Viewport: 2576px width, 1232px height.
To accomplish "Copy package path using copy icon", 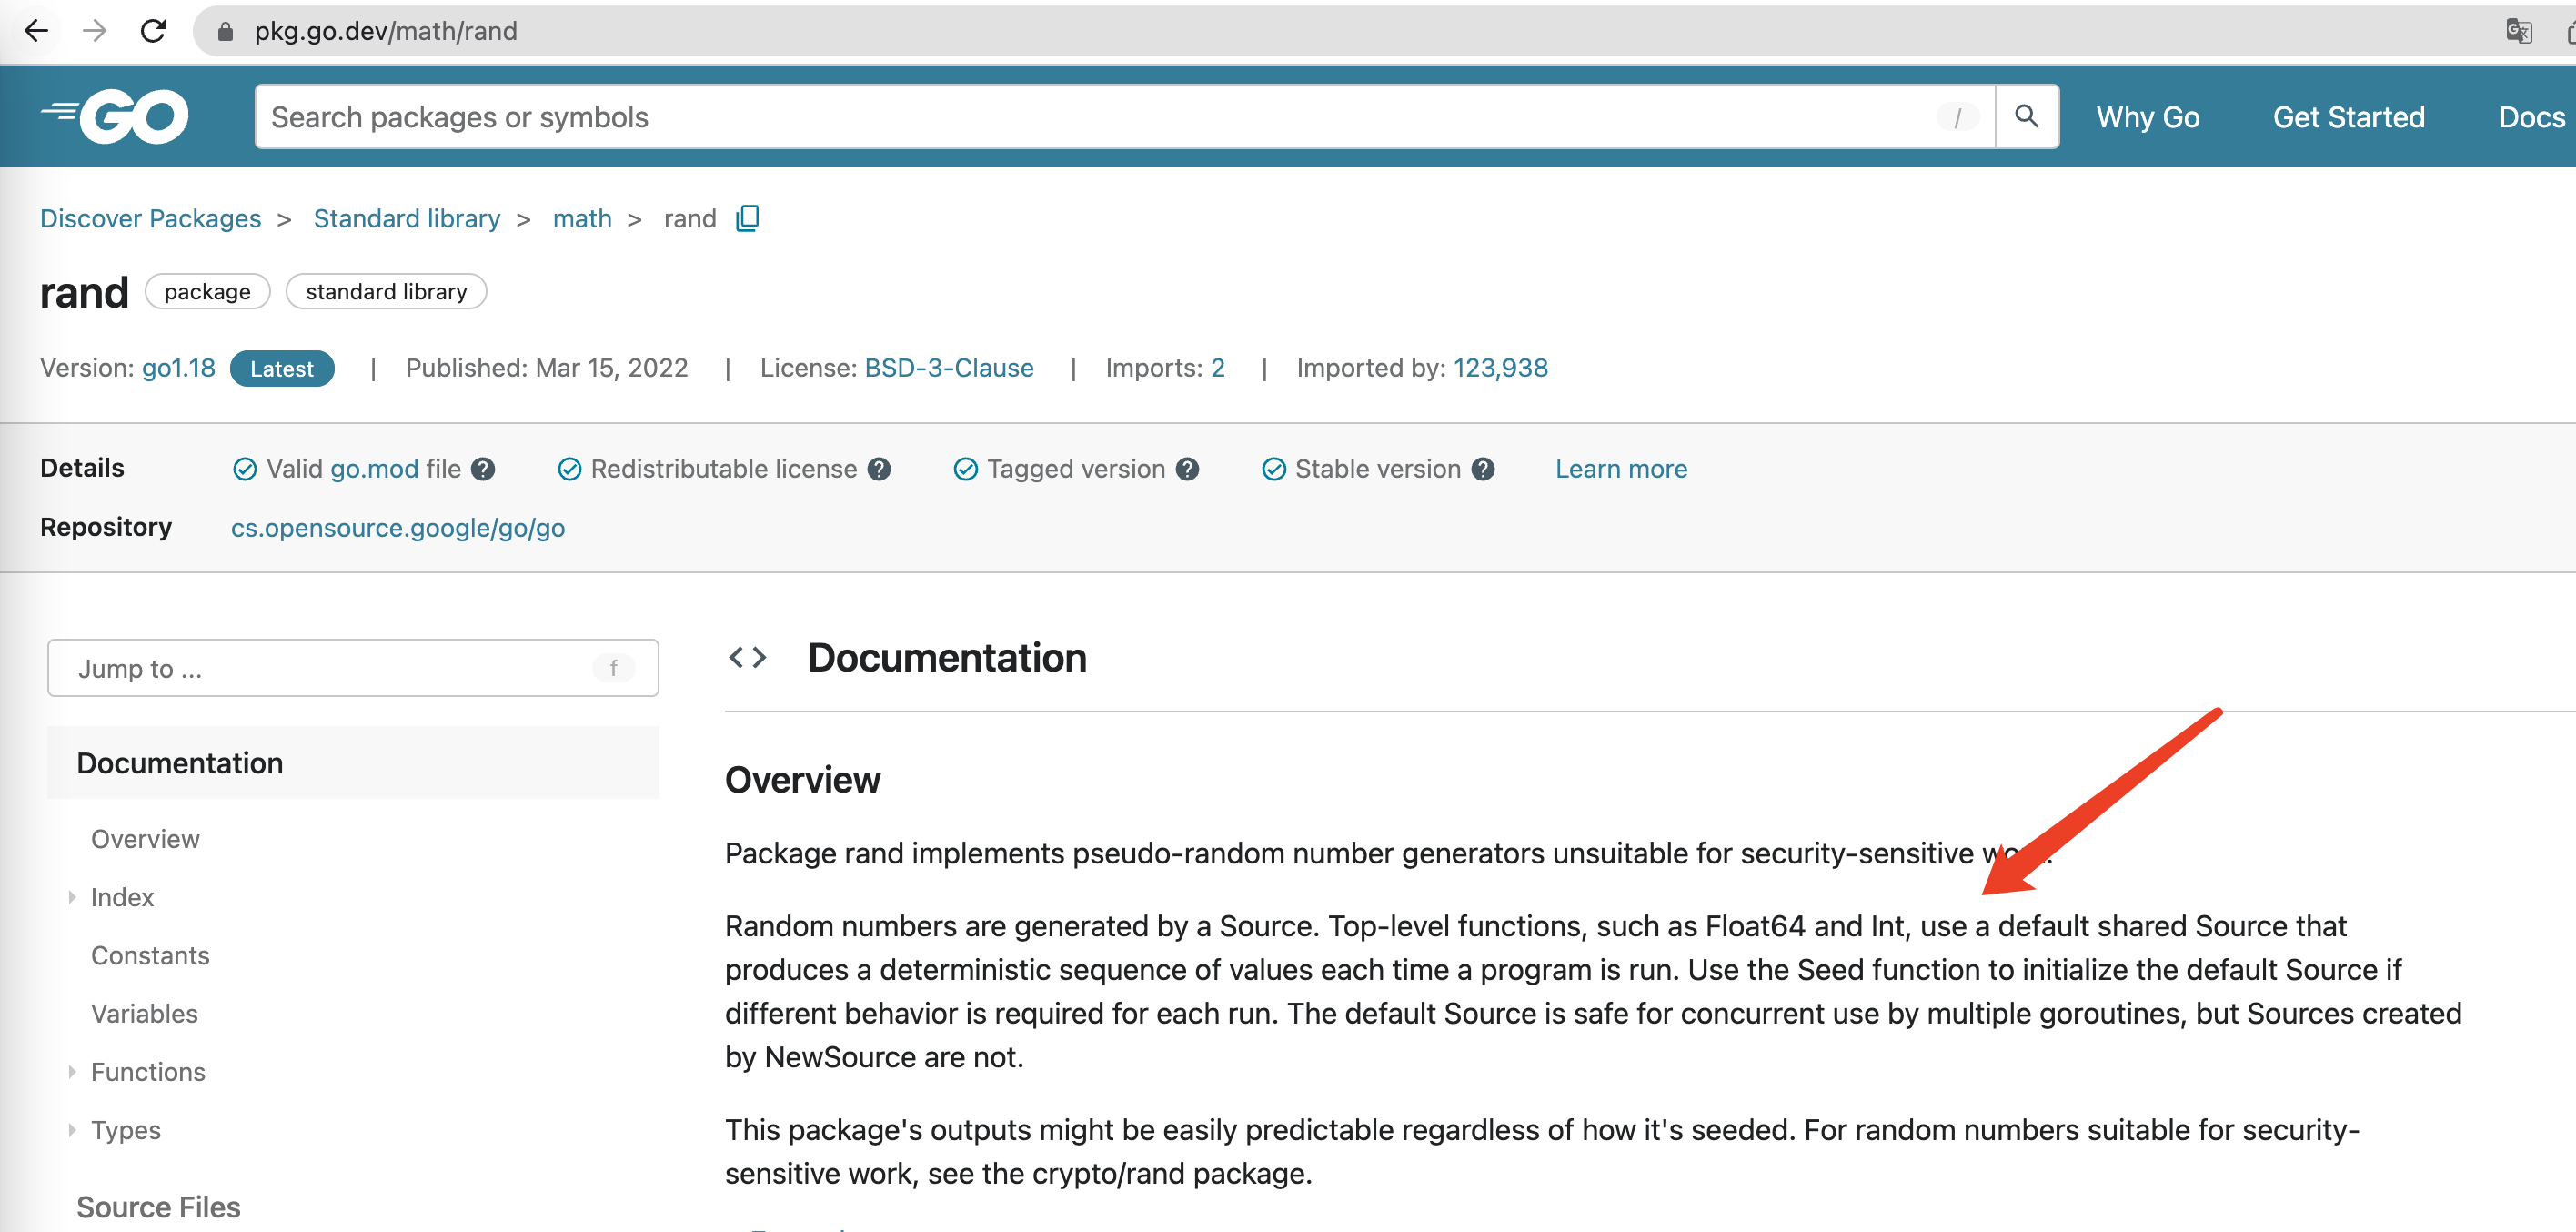I will [747, 219].
